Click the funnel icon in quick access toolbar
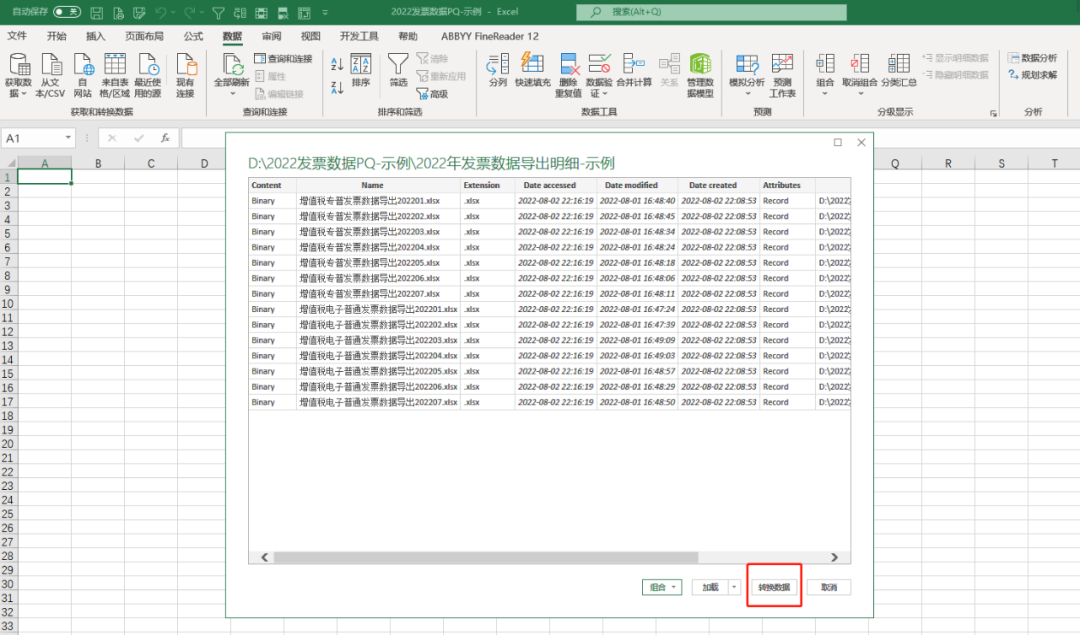Screen dimensions: 1080x635 218,12
